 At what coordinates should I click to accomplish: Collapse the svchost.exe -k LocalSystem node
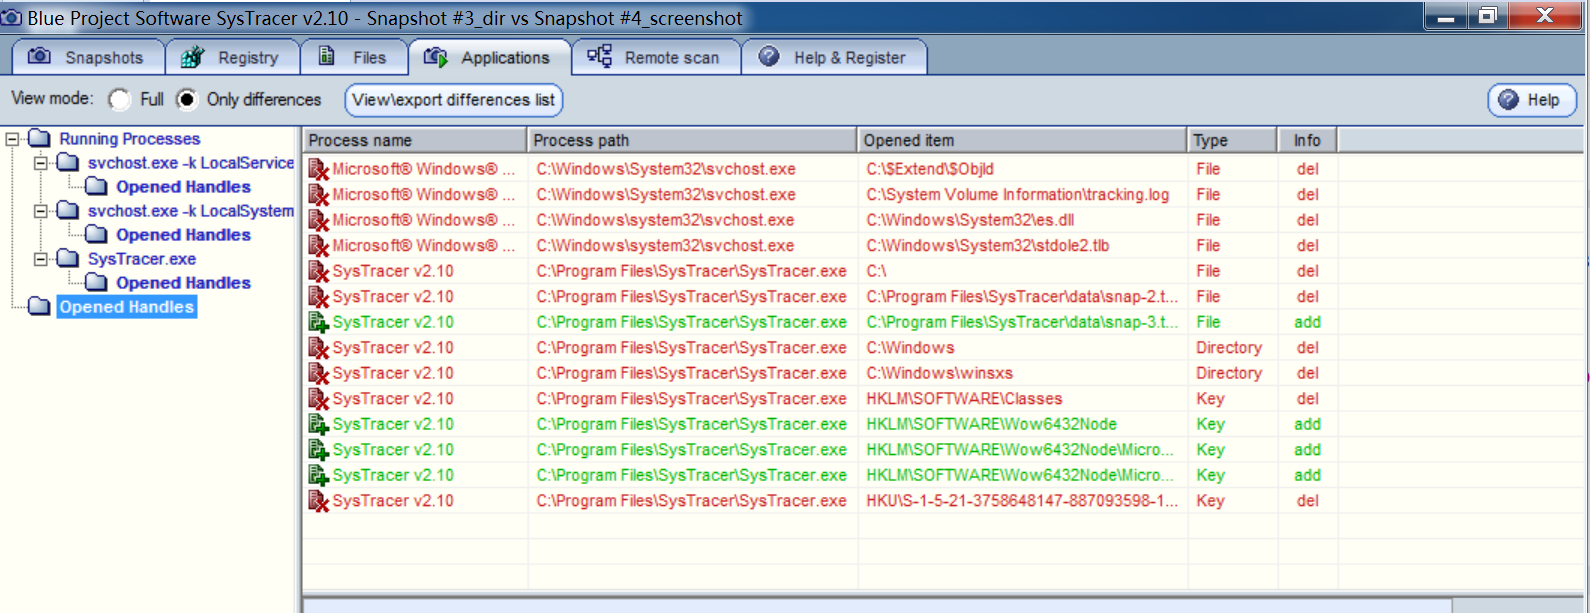[x=41, y=211]
